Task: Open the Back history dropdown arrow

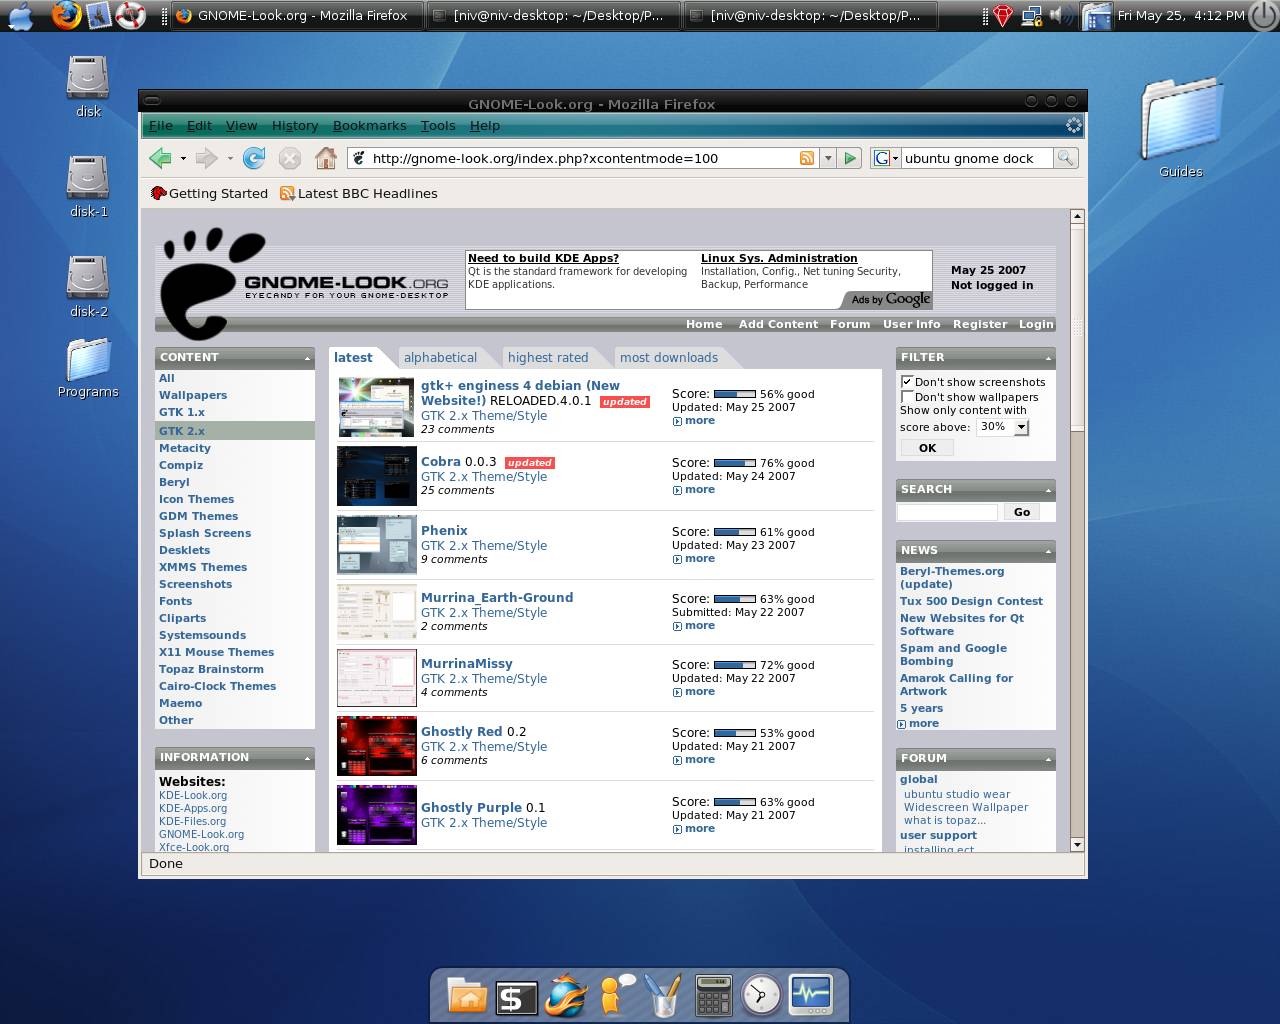Action: click(x=183, y=158)
